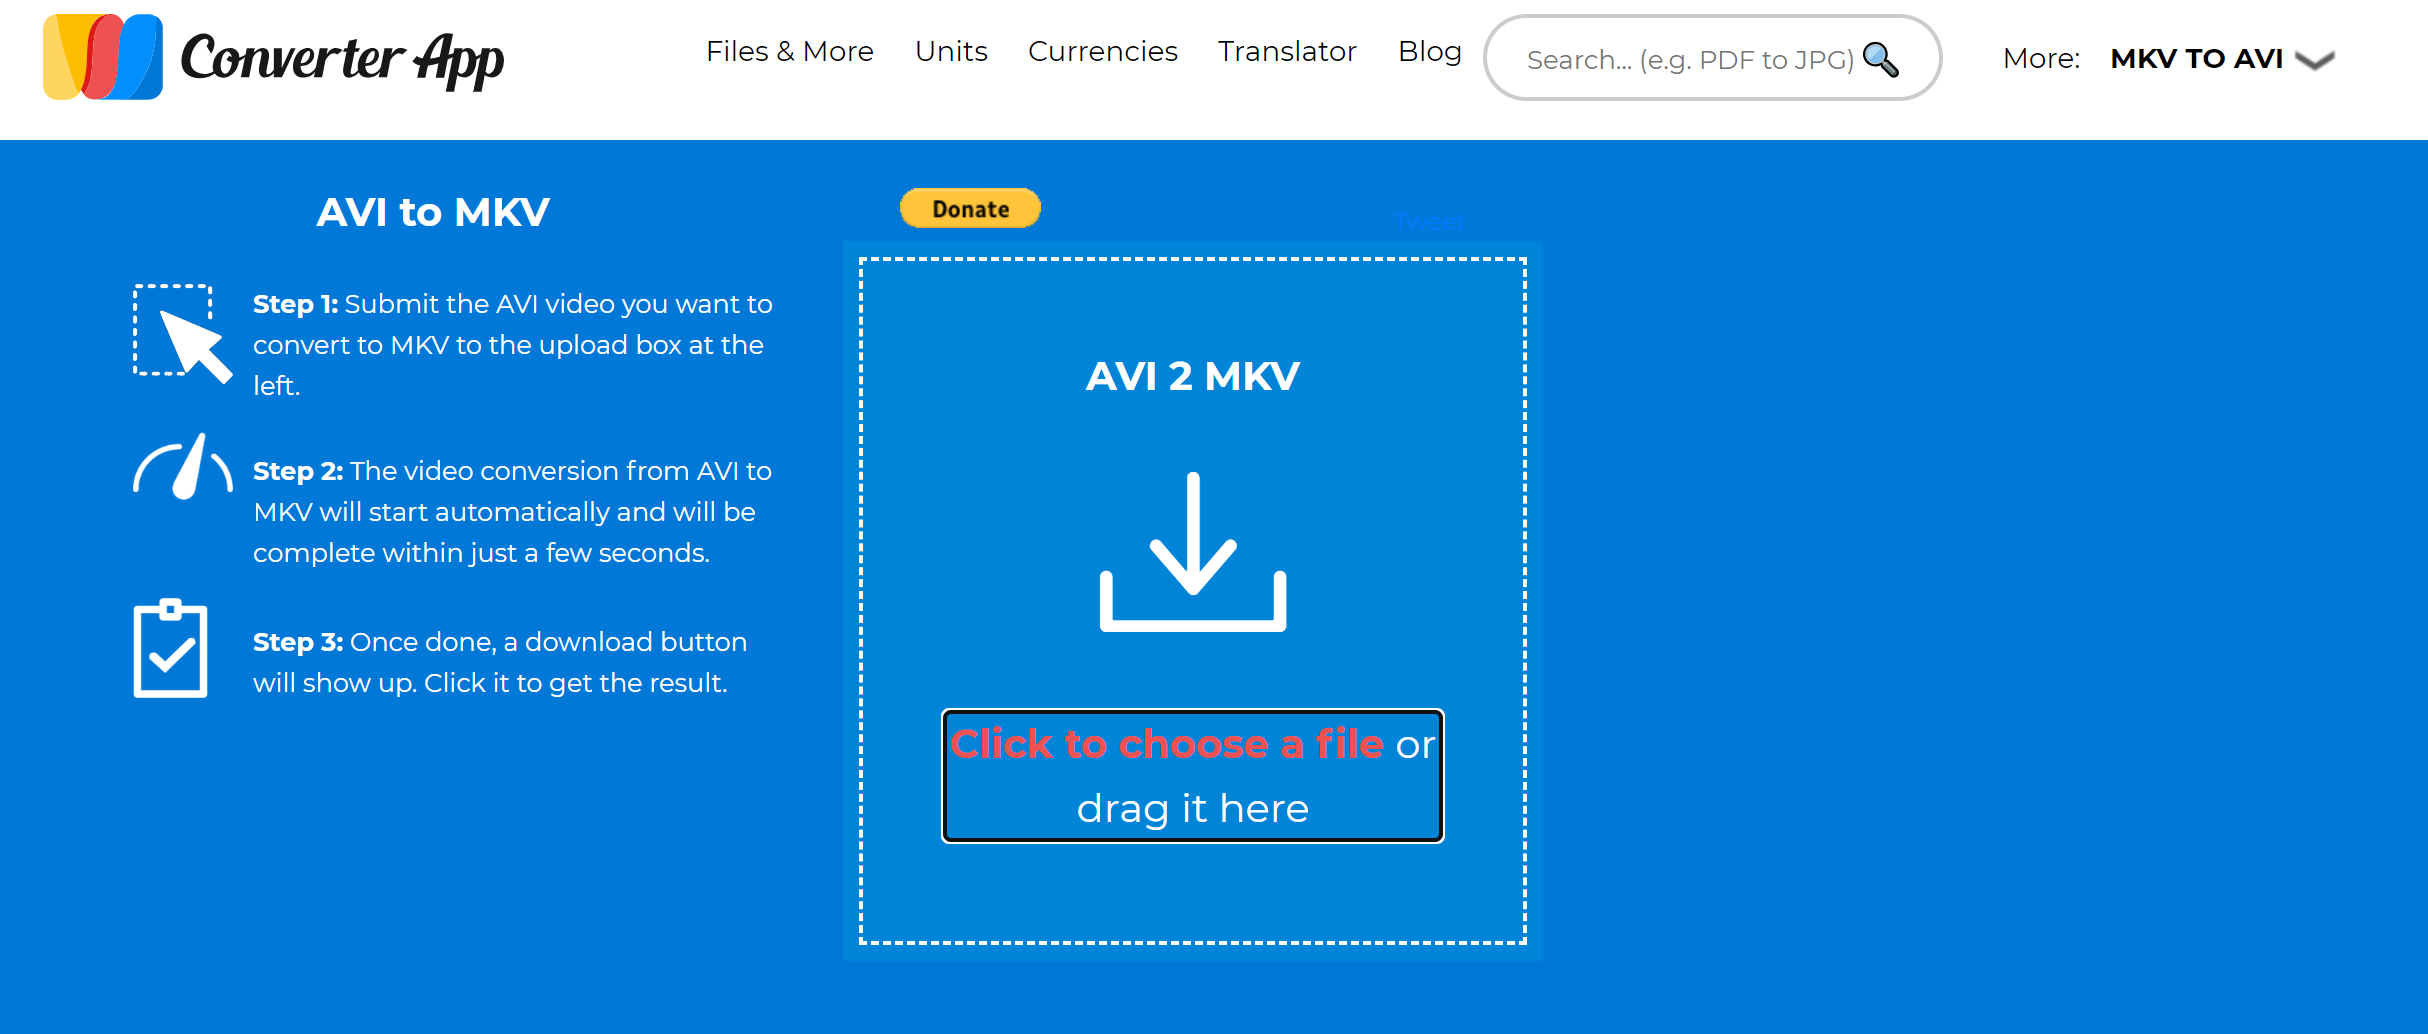Image resolution: width=2428 pixels, height=1034 pixels.
Task: Open the Units page
Action: (x=950, y=51)
